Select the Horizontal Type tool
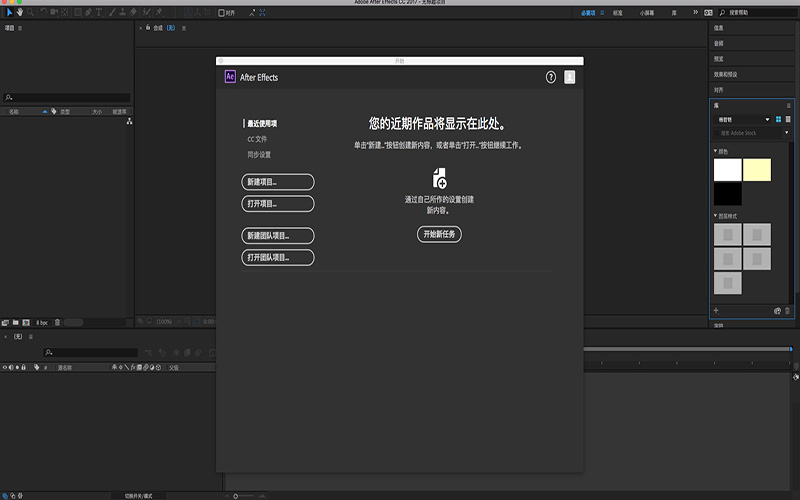This screenshot has width=800, height=500. click(99, 12)
